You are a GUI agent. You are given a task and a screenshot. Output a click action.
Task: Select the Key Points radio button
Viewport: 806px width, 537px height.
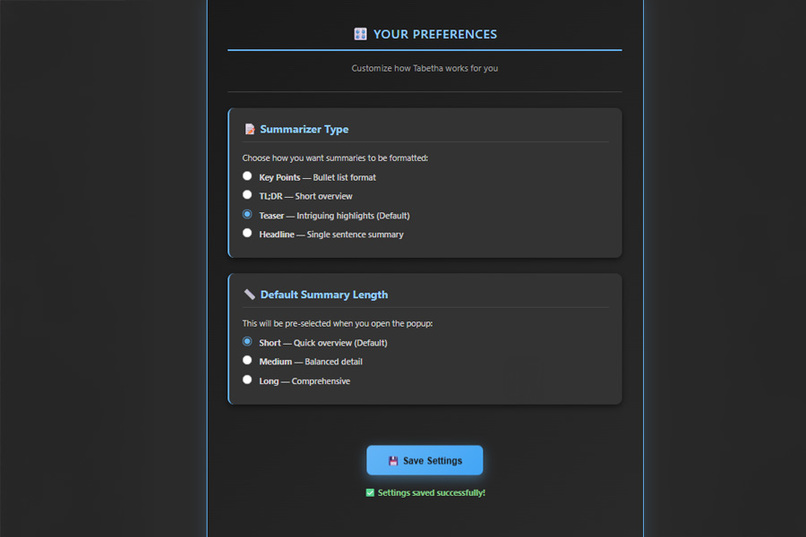click(247, 176)
